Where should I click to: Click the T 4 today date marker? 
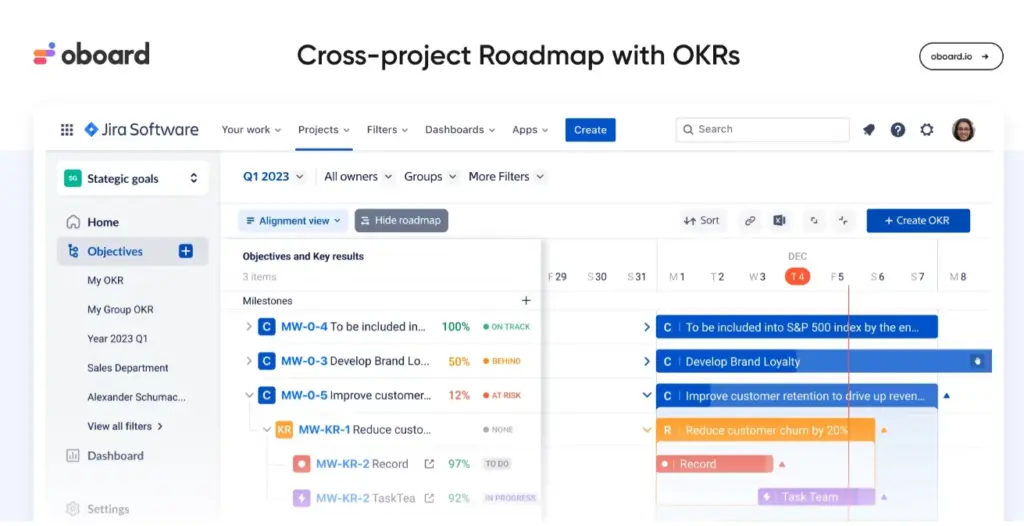point(797,276)
